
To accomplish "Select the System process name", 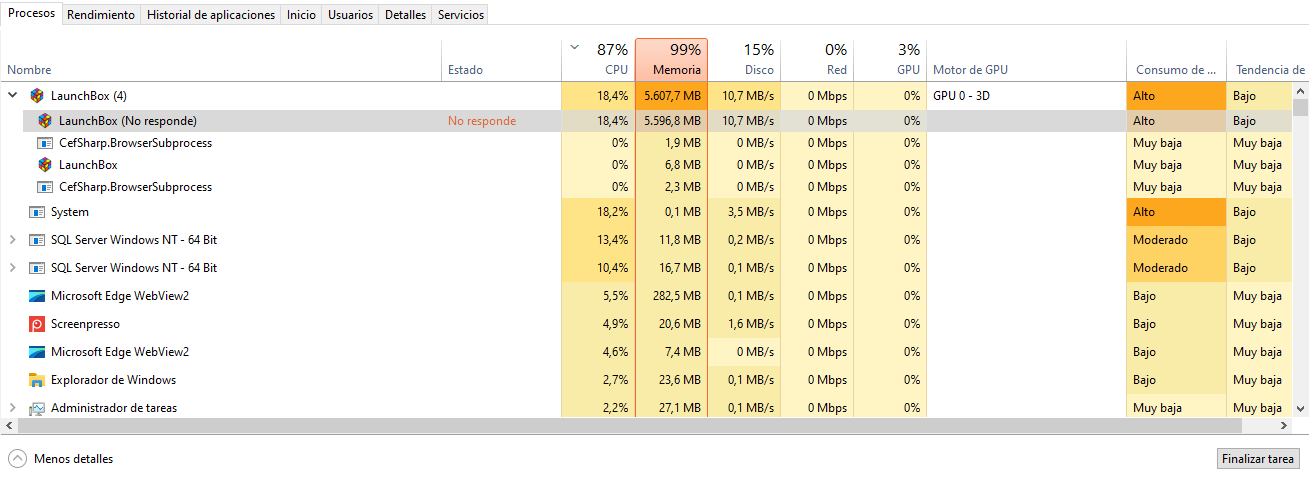I will [x=70, y=212].
